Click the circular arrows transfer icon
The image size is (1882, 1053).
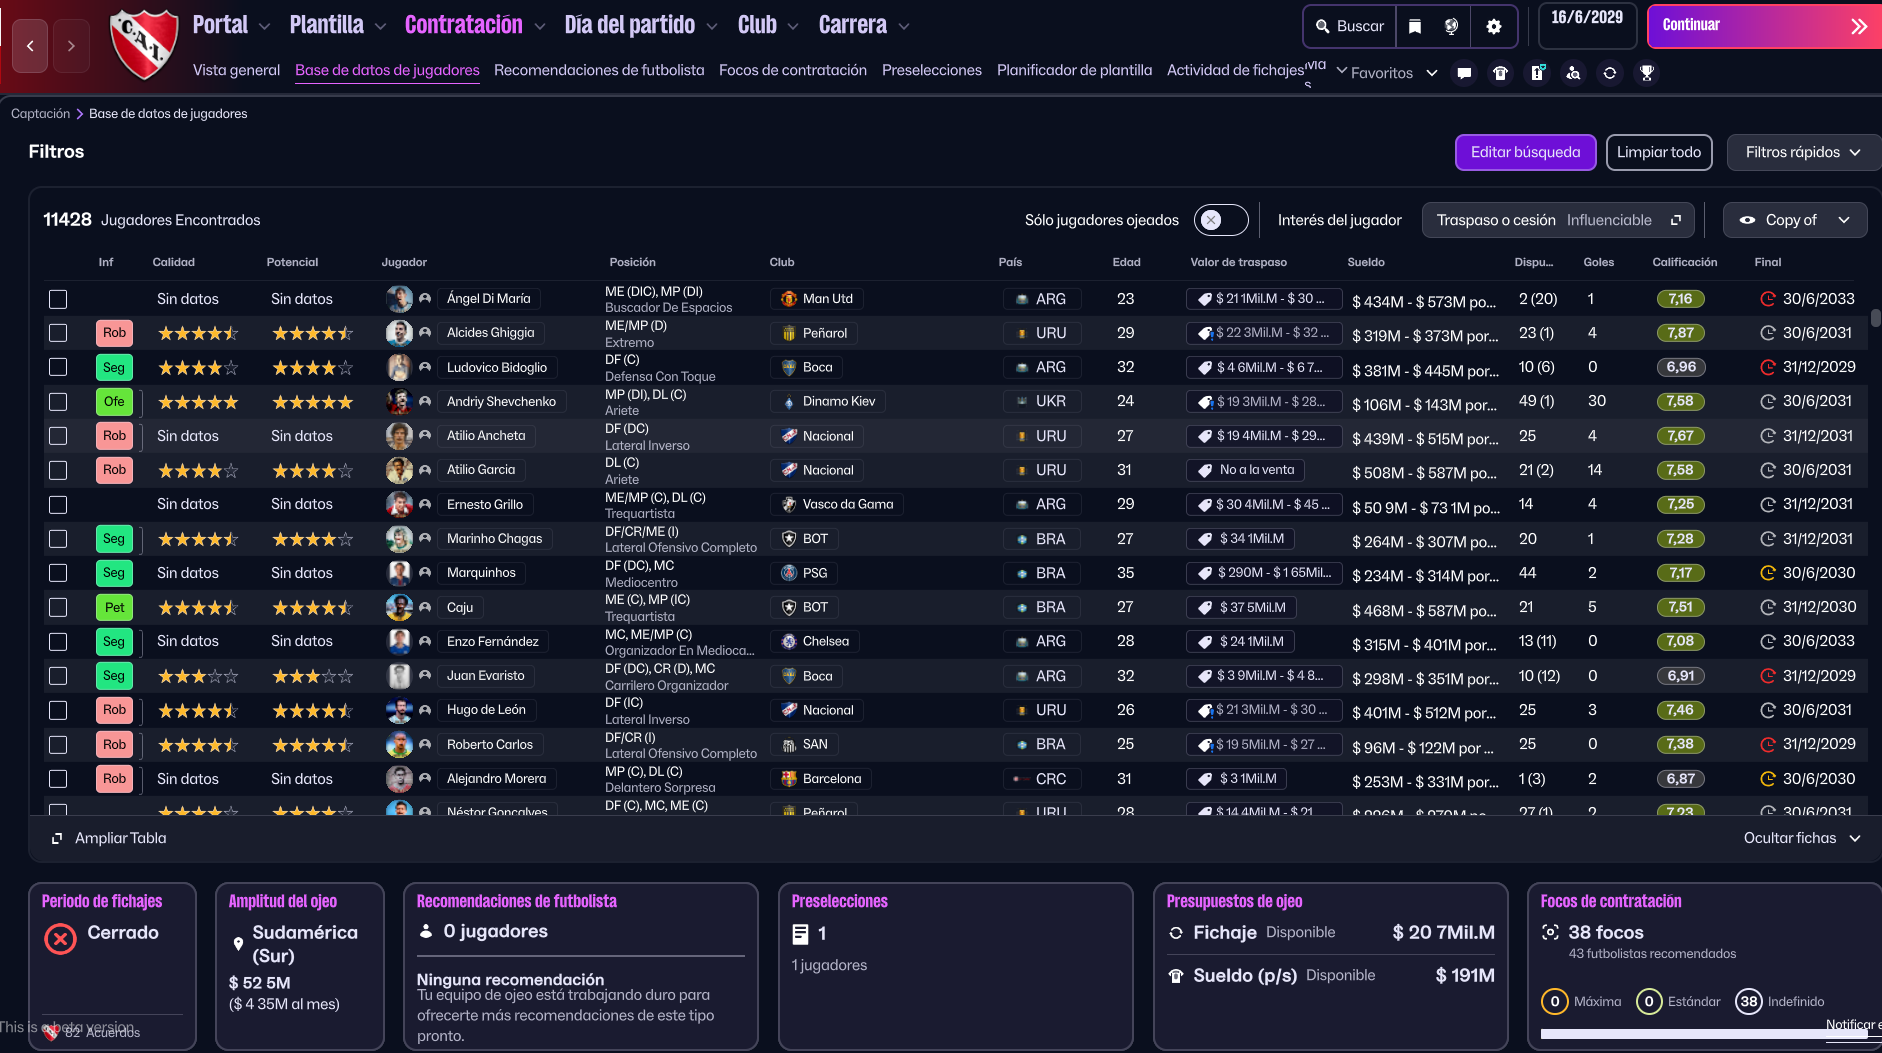pyautogui.click(x=1609, y=73)
